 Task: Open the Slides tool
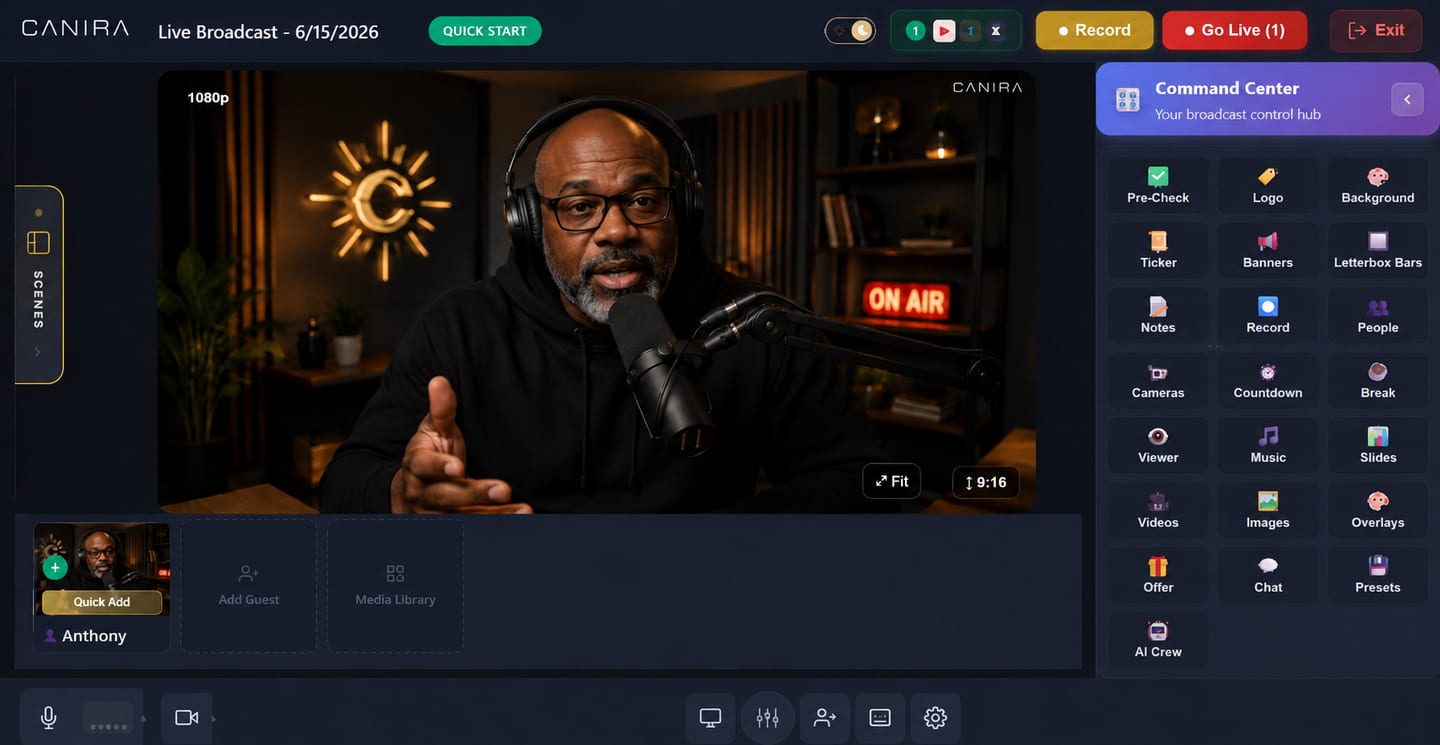(1378, 445)
